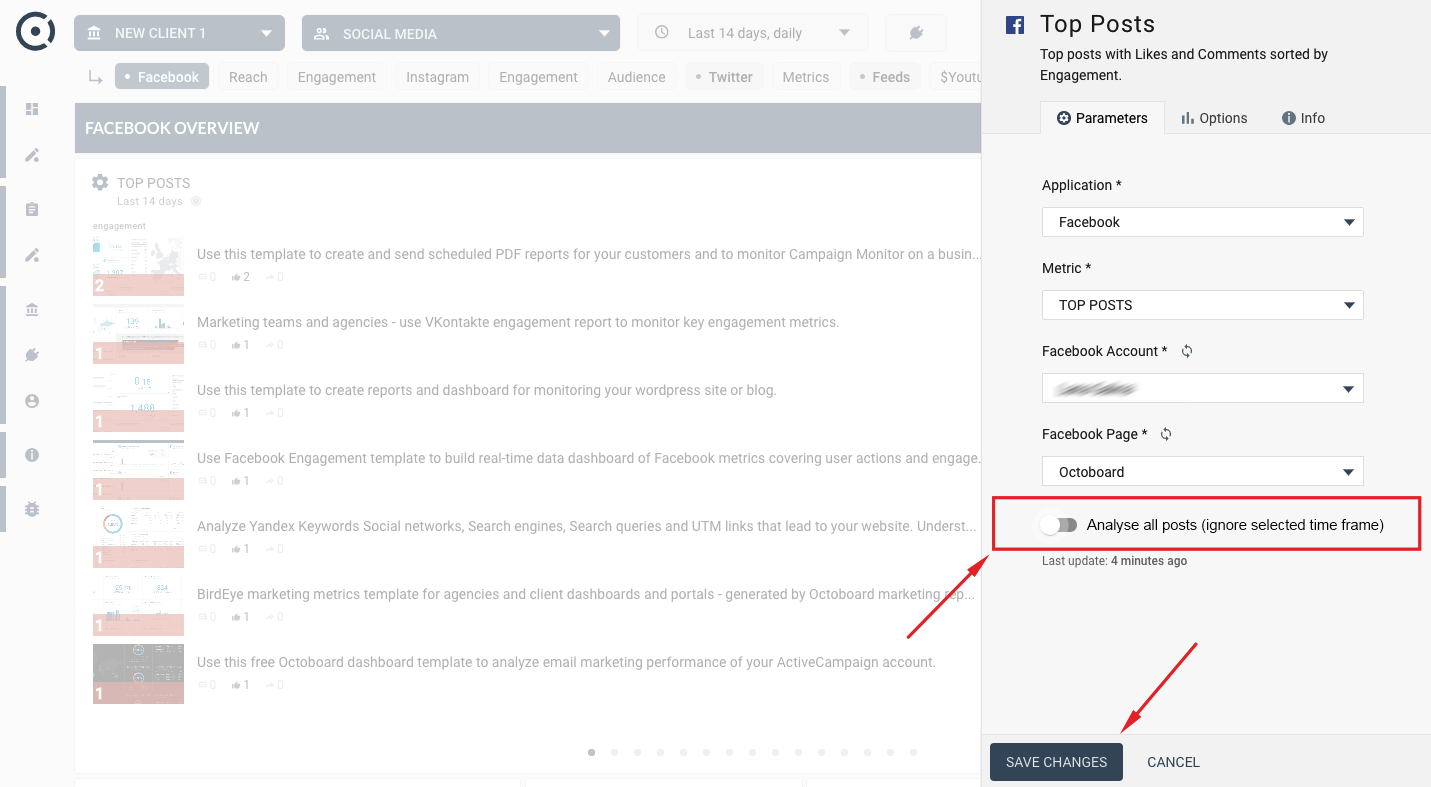Viewport: 1431px width, 787px height.
Task: Open thumbnail of the ActiveCampaign post
Action: 138,674
